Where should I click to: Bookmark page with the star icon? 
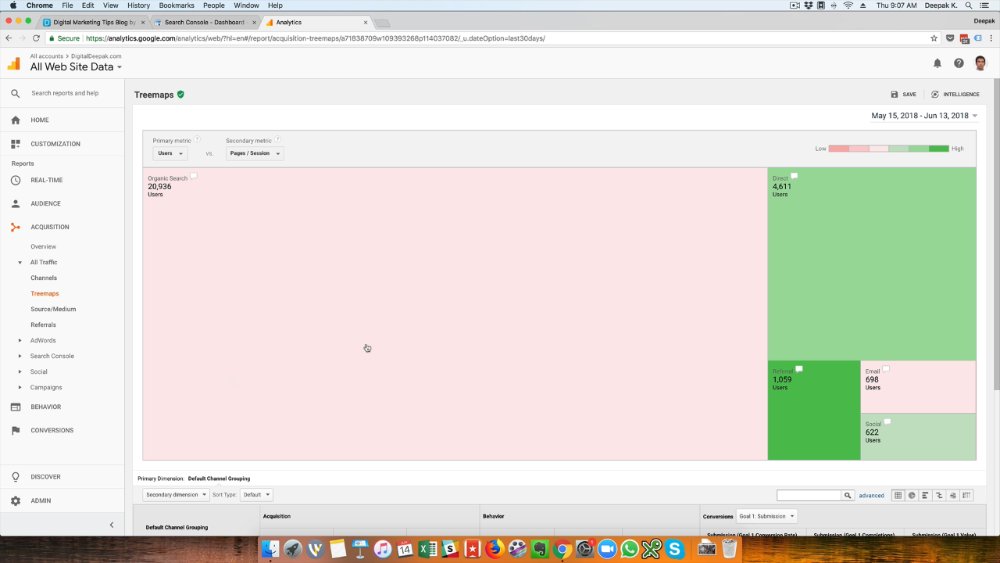[934, 38]
